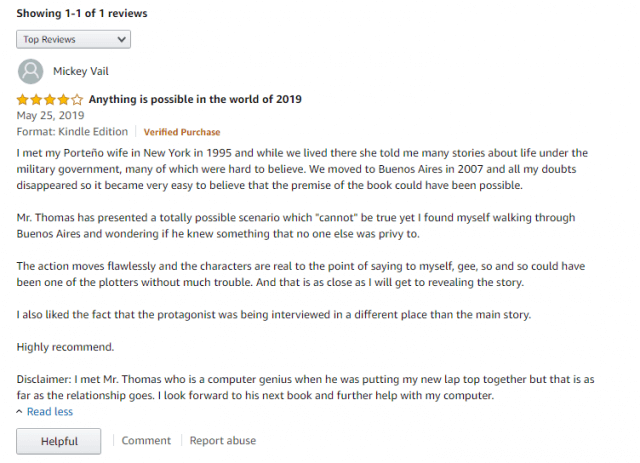The height and width of the screenshot is (463, 640).
Task: Click the Showing 1-1 of 1 reviews heading
Action: pyautogui.click(x=82, y=13)
